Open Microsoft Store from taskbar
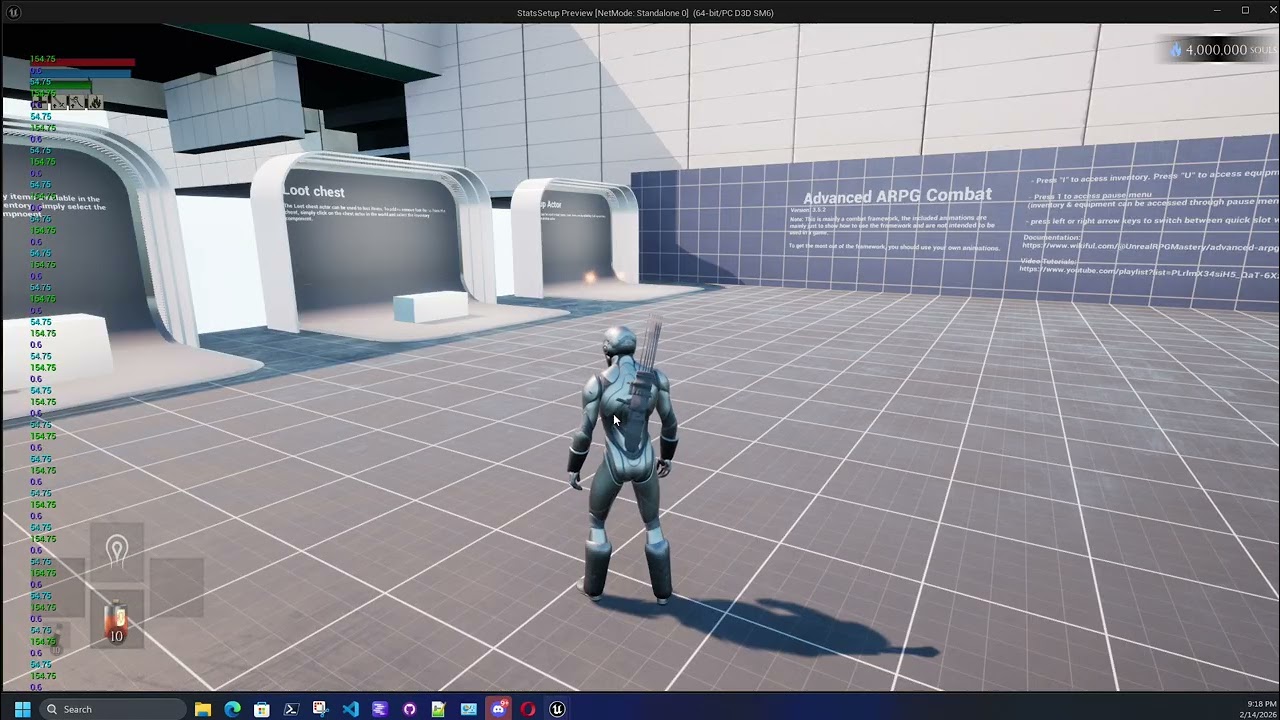The image size is (1280, 720). tap(262, 709)
